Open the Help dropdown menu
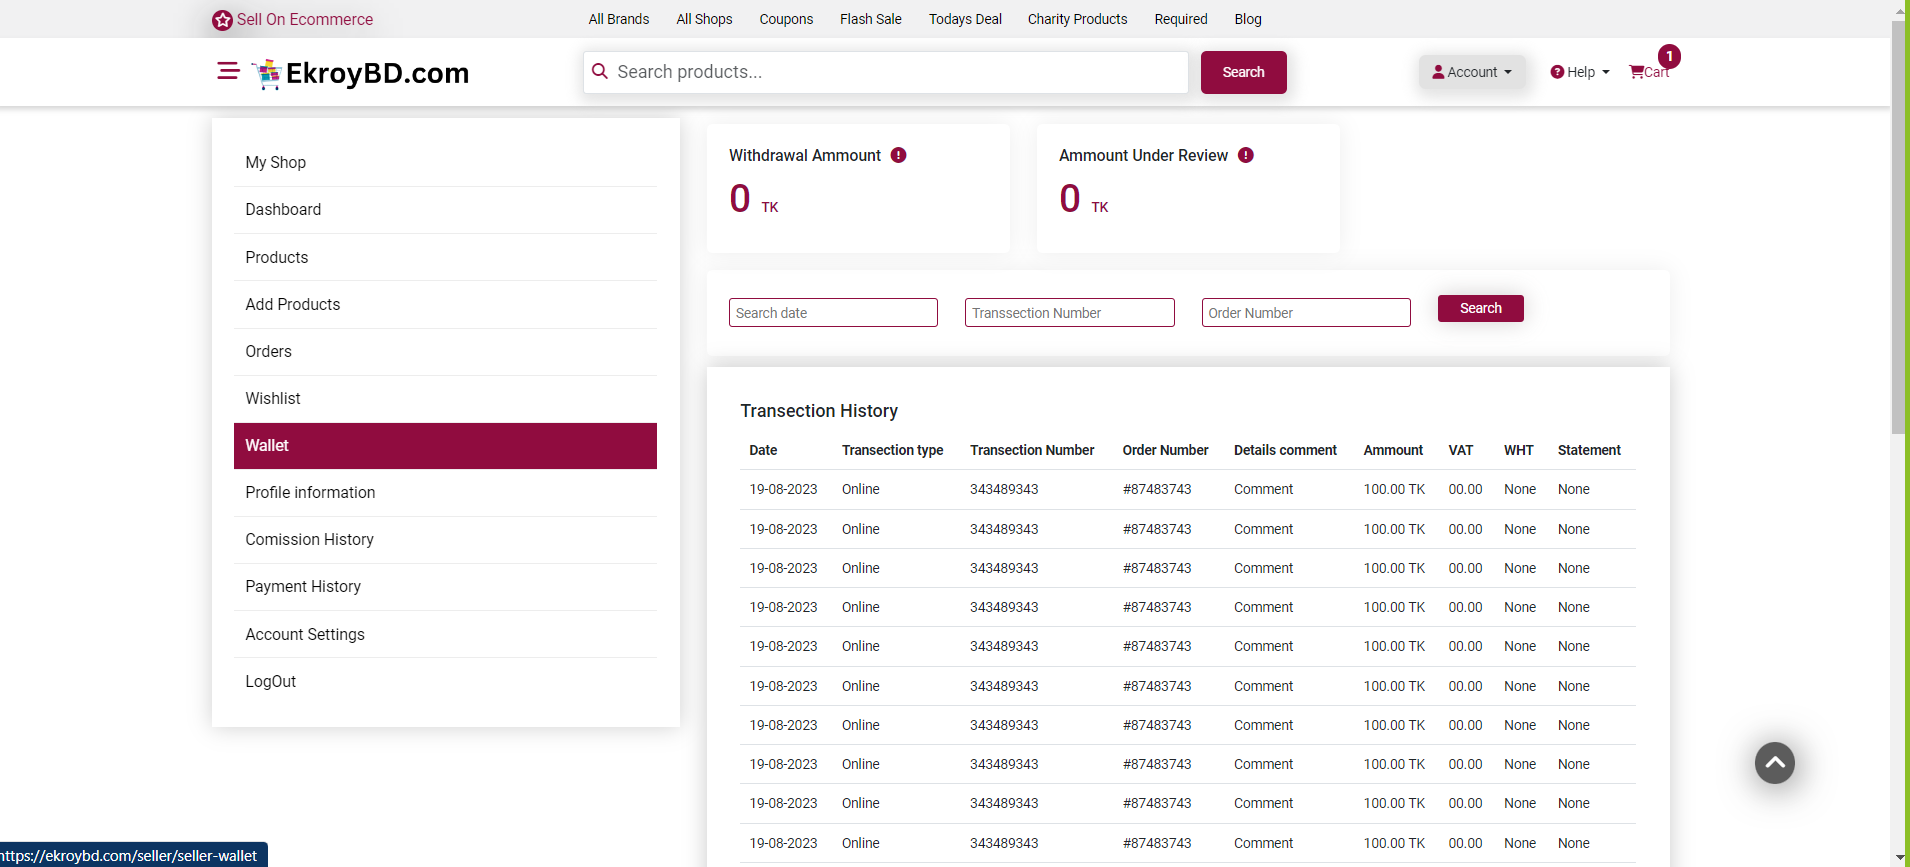 [x=1580, y=72]
